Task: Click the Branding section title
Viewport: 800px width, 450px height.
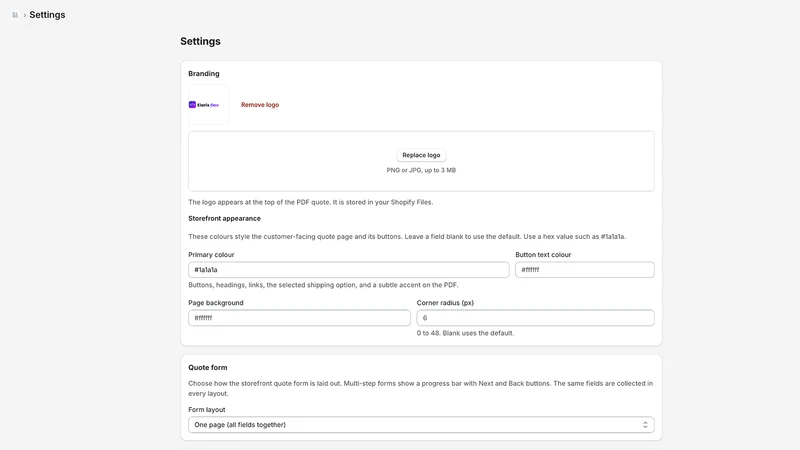Action: tap(204, 73)
